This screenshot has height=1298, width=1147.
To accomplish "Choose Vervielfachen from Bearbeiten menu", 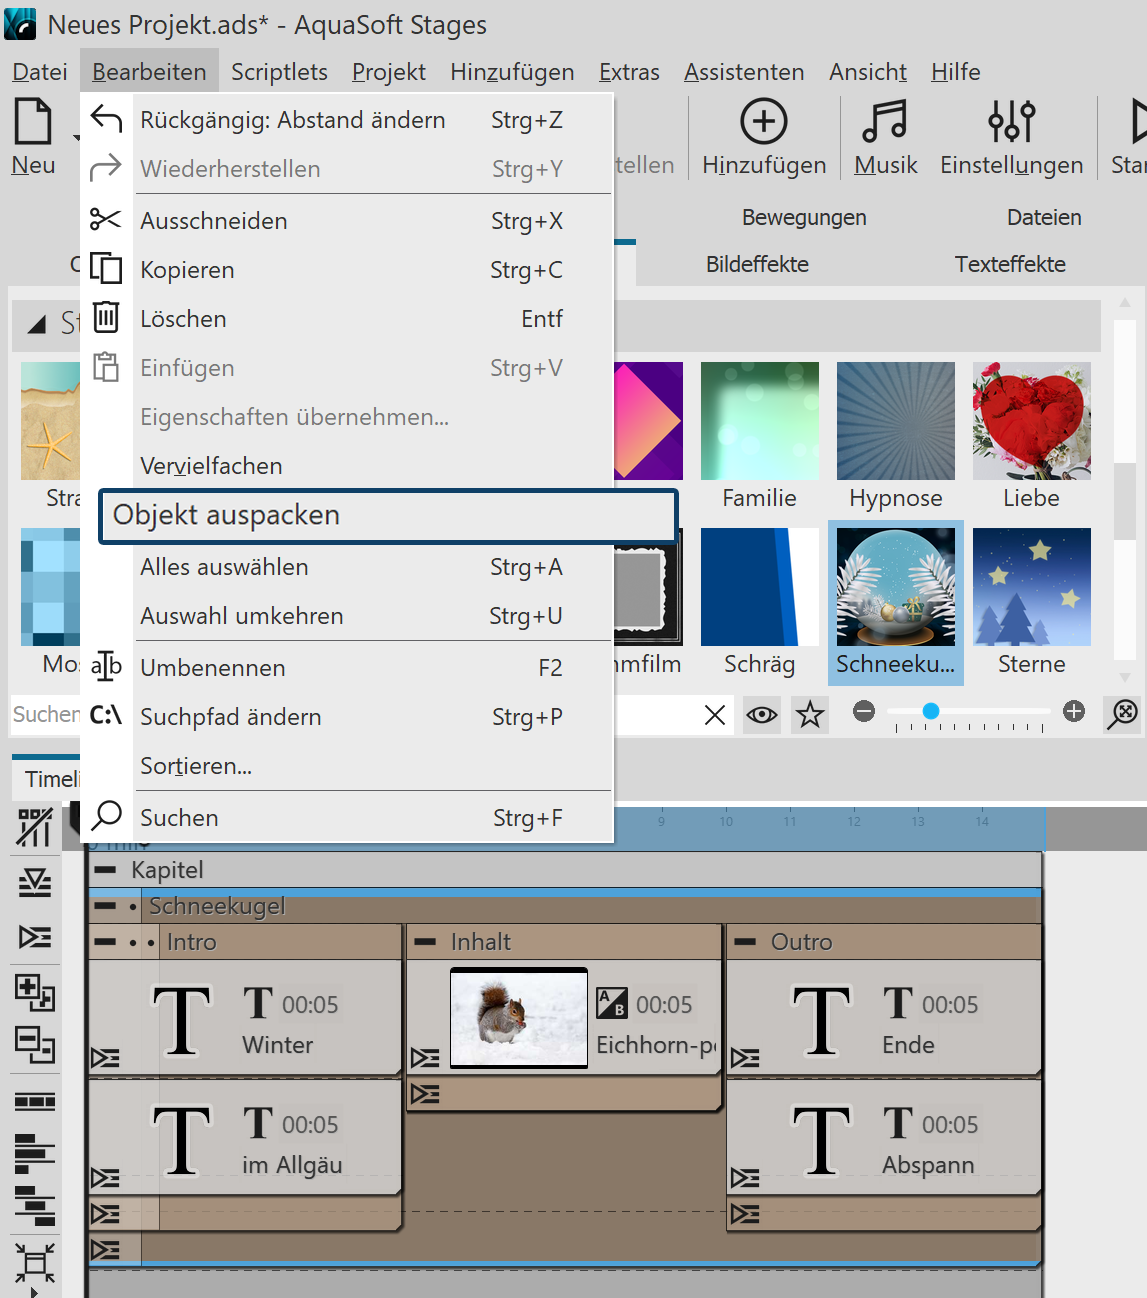I will tap(212, 466).
